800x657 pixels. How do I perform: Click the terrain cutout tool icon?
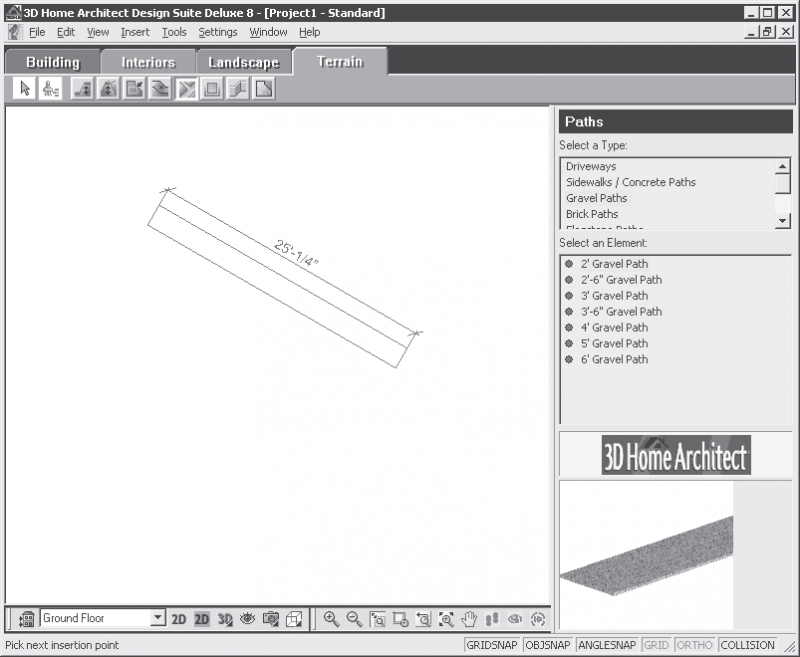pos(134,89)
